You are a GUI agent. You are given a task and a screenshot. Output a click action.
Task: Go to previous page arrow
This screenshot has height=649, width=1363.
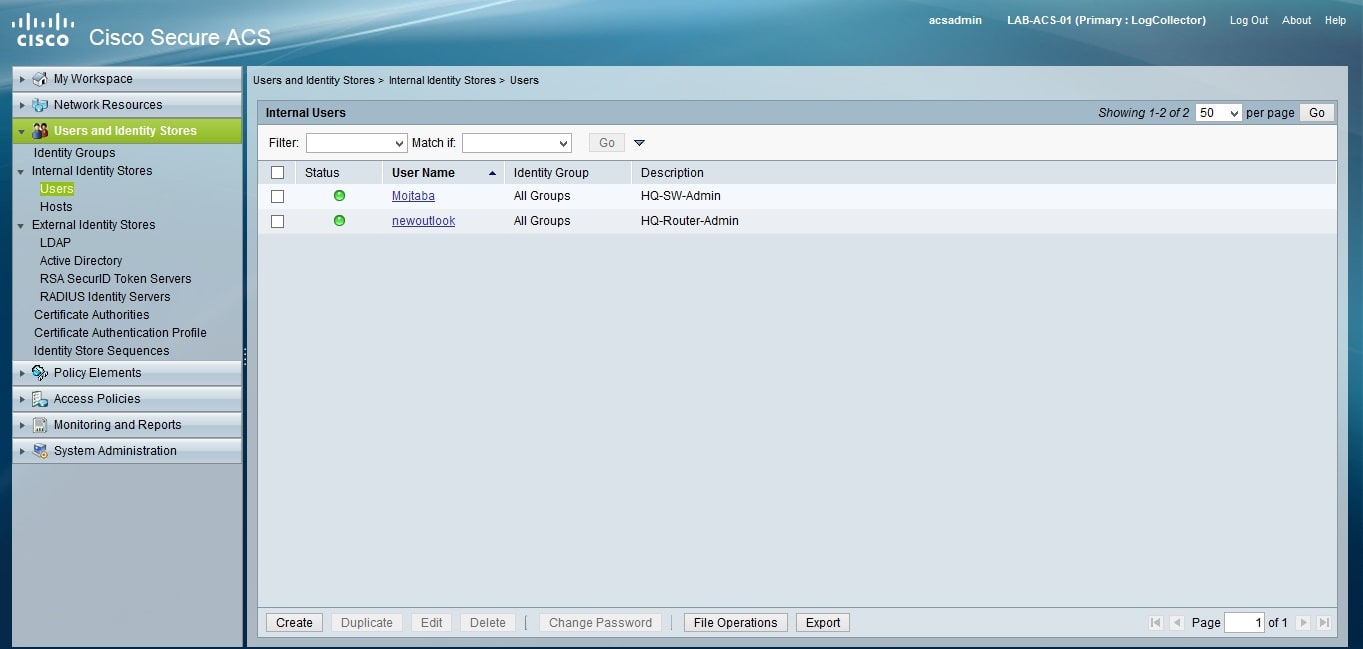[x=1177, y=622]
